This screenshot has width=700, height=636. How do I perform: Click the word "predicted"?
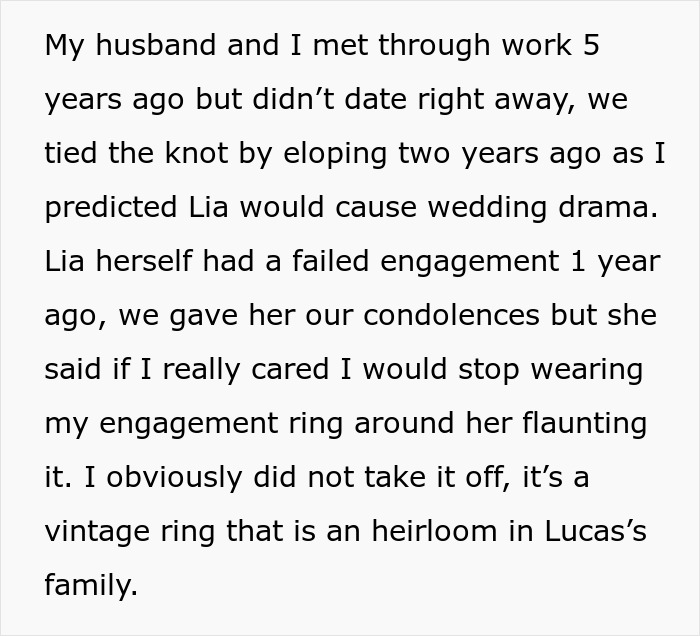point(111,209)
